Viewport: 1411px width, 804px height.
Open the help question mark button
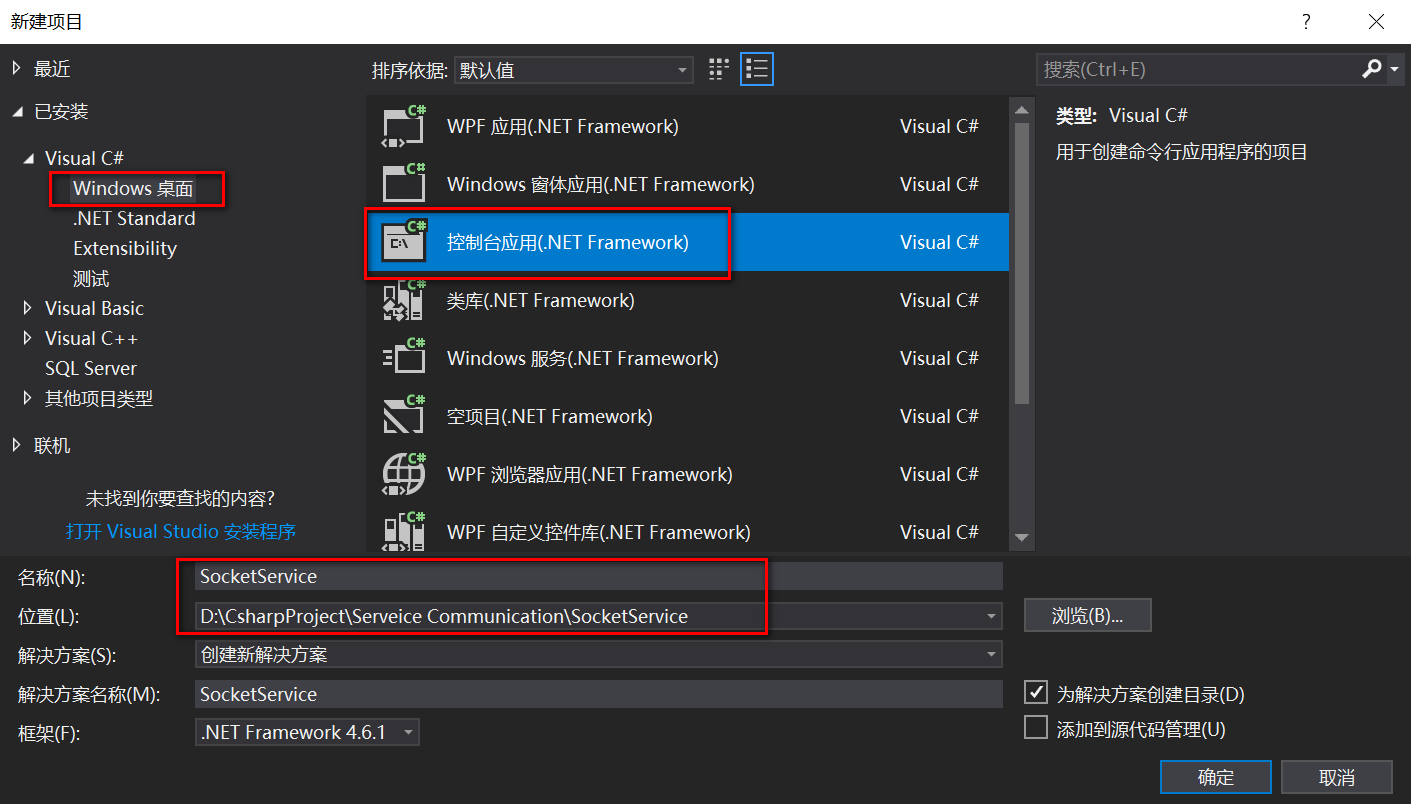point(1306,21)
